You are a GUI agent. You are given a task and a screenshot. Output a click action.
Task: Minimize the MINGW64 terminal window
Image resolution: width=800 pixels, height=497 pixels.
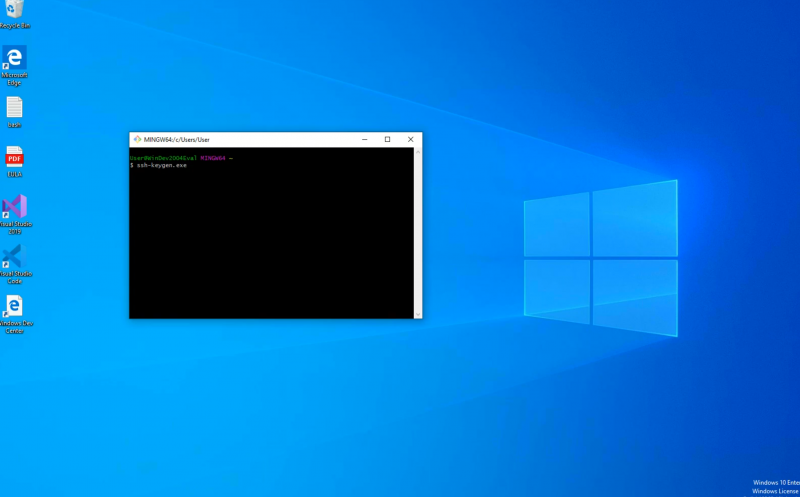[364, 139]
